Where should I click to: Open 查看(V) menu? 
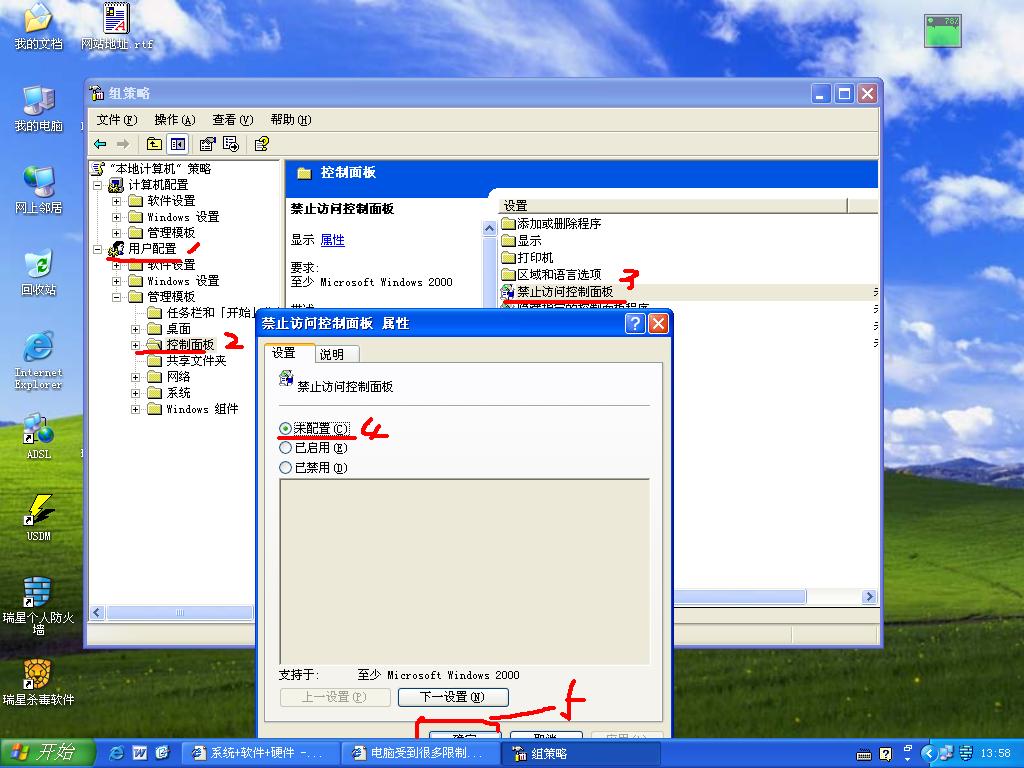[x=232, y=120]
